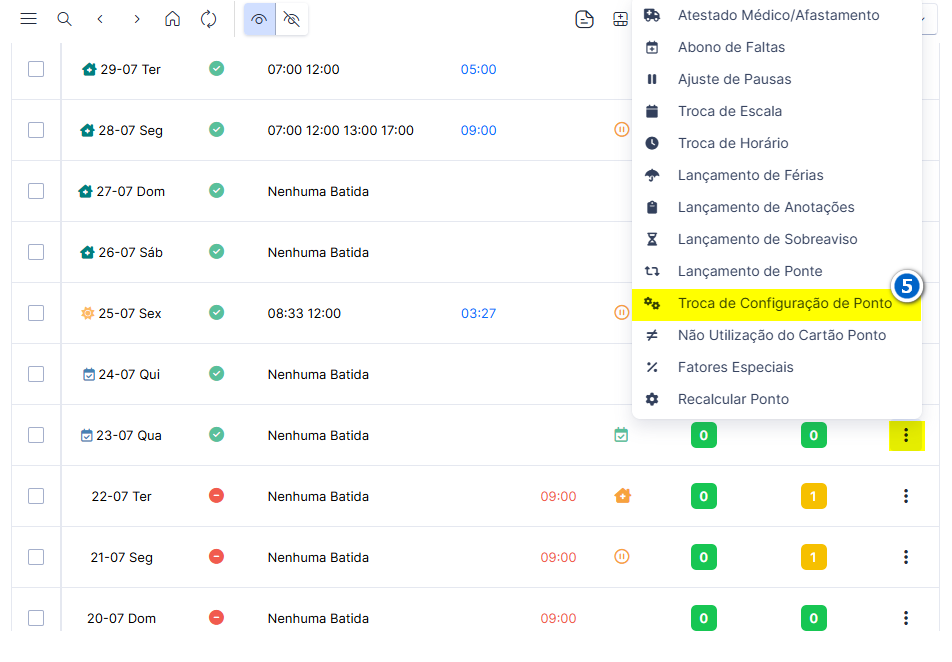Click house icon beside 29-07 Ter
The width and height of the screenshot is (952, 662).
point(89,69)
